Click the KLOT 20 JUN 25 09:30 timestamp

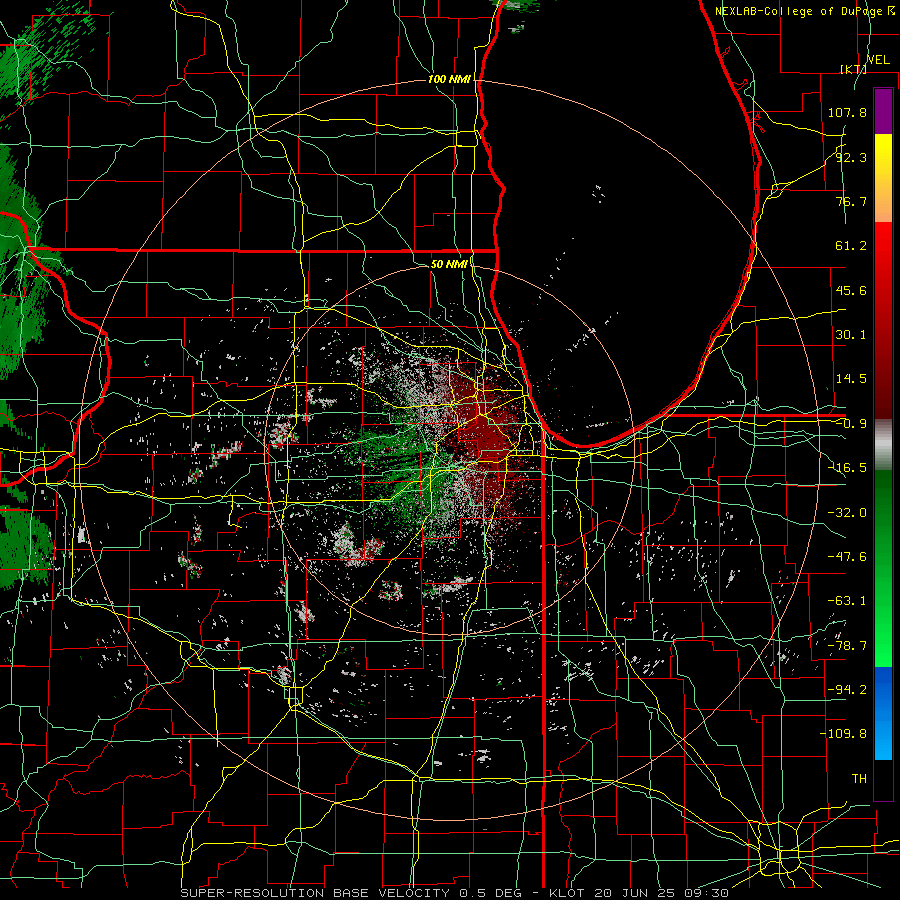click(x=639, y=893)
